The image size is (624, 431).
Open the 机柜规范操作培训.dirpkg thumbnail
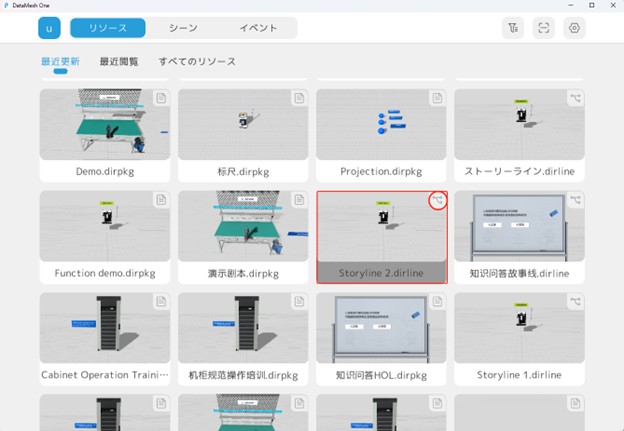pyautogui.click(x=243, y=328)
